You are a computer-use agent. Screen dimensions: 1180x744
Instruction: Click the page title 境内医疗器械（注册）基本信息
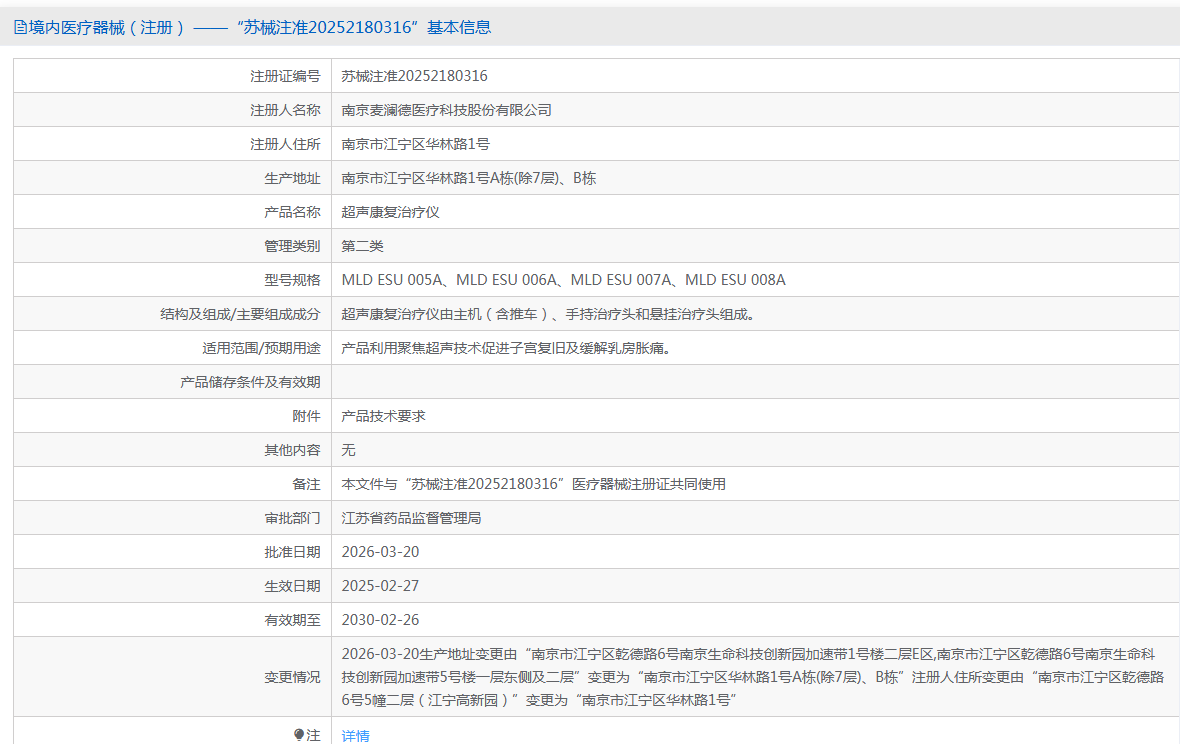point(260,28)
